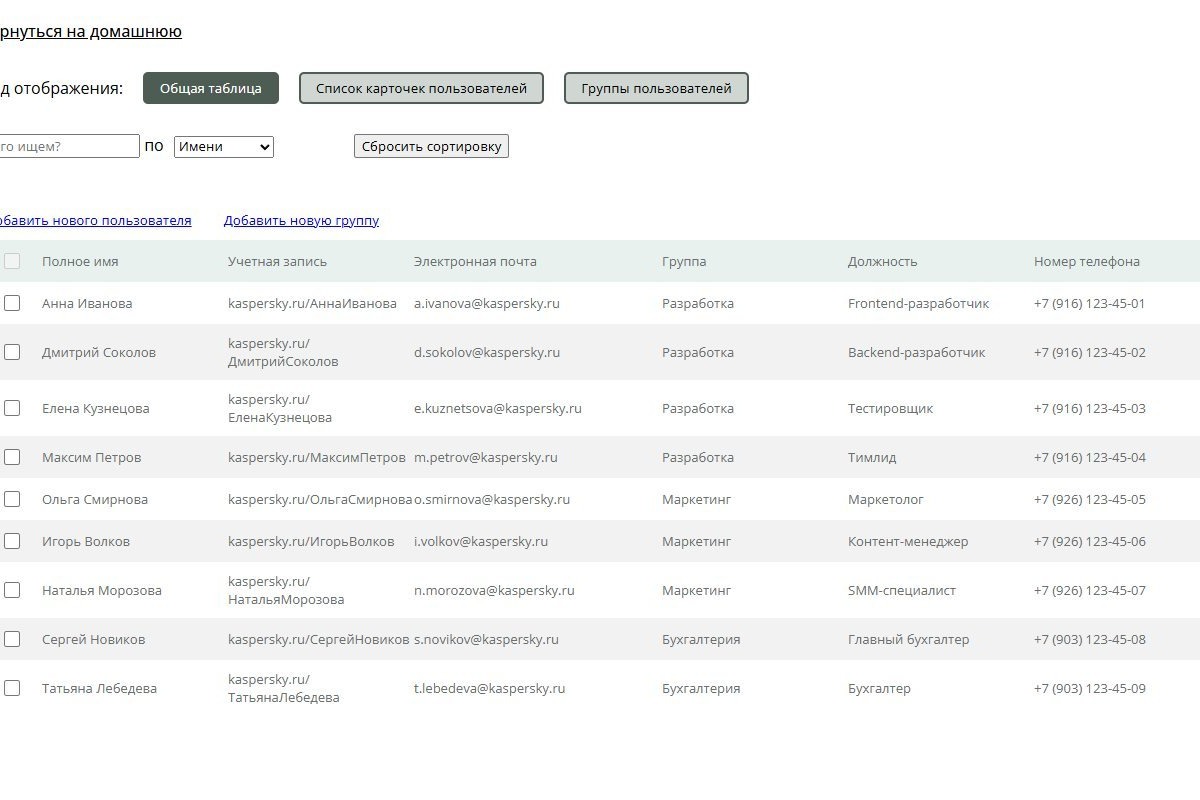1200x800 pixels.
Task: Tick the checkbox for Елена Кузнецова
Action: [12, 408]
